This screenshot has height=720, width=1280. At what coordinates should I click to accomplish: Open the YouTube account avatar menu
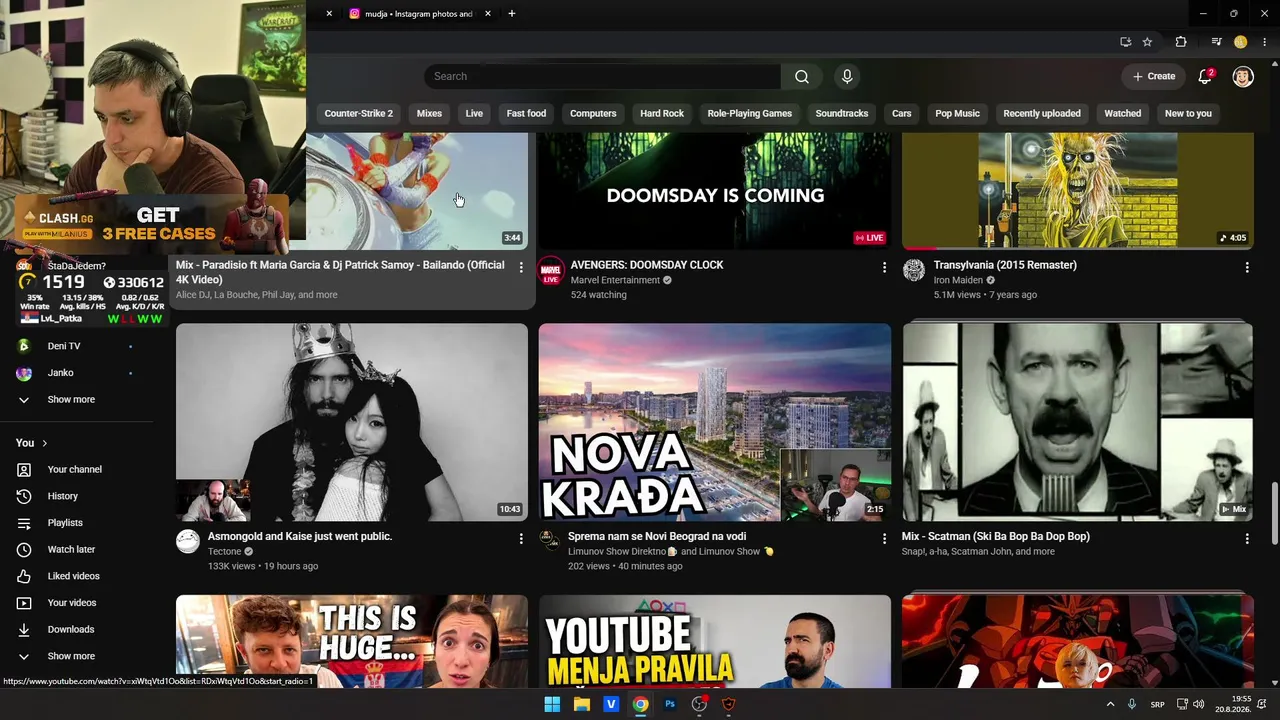[x=1243, y=76]
